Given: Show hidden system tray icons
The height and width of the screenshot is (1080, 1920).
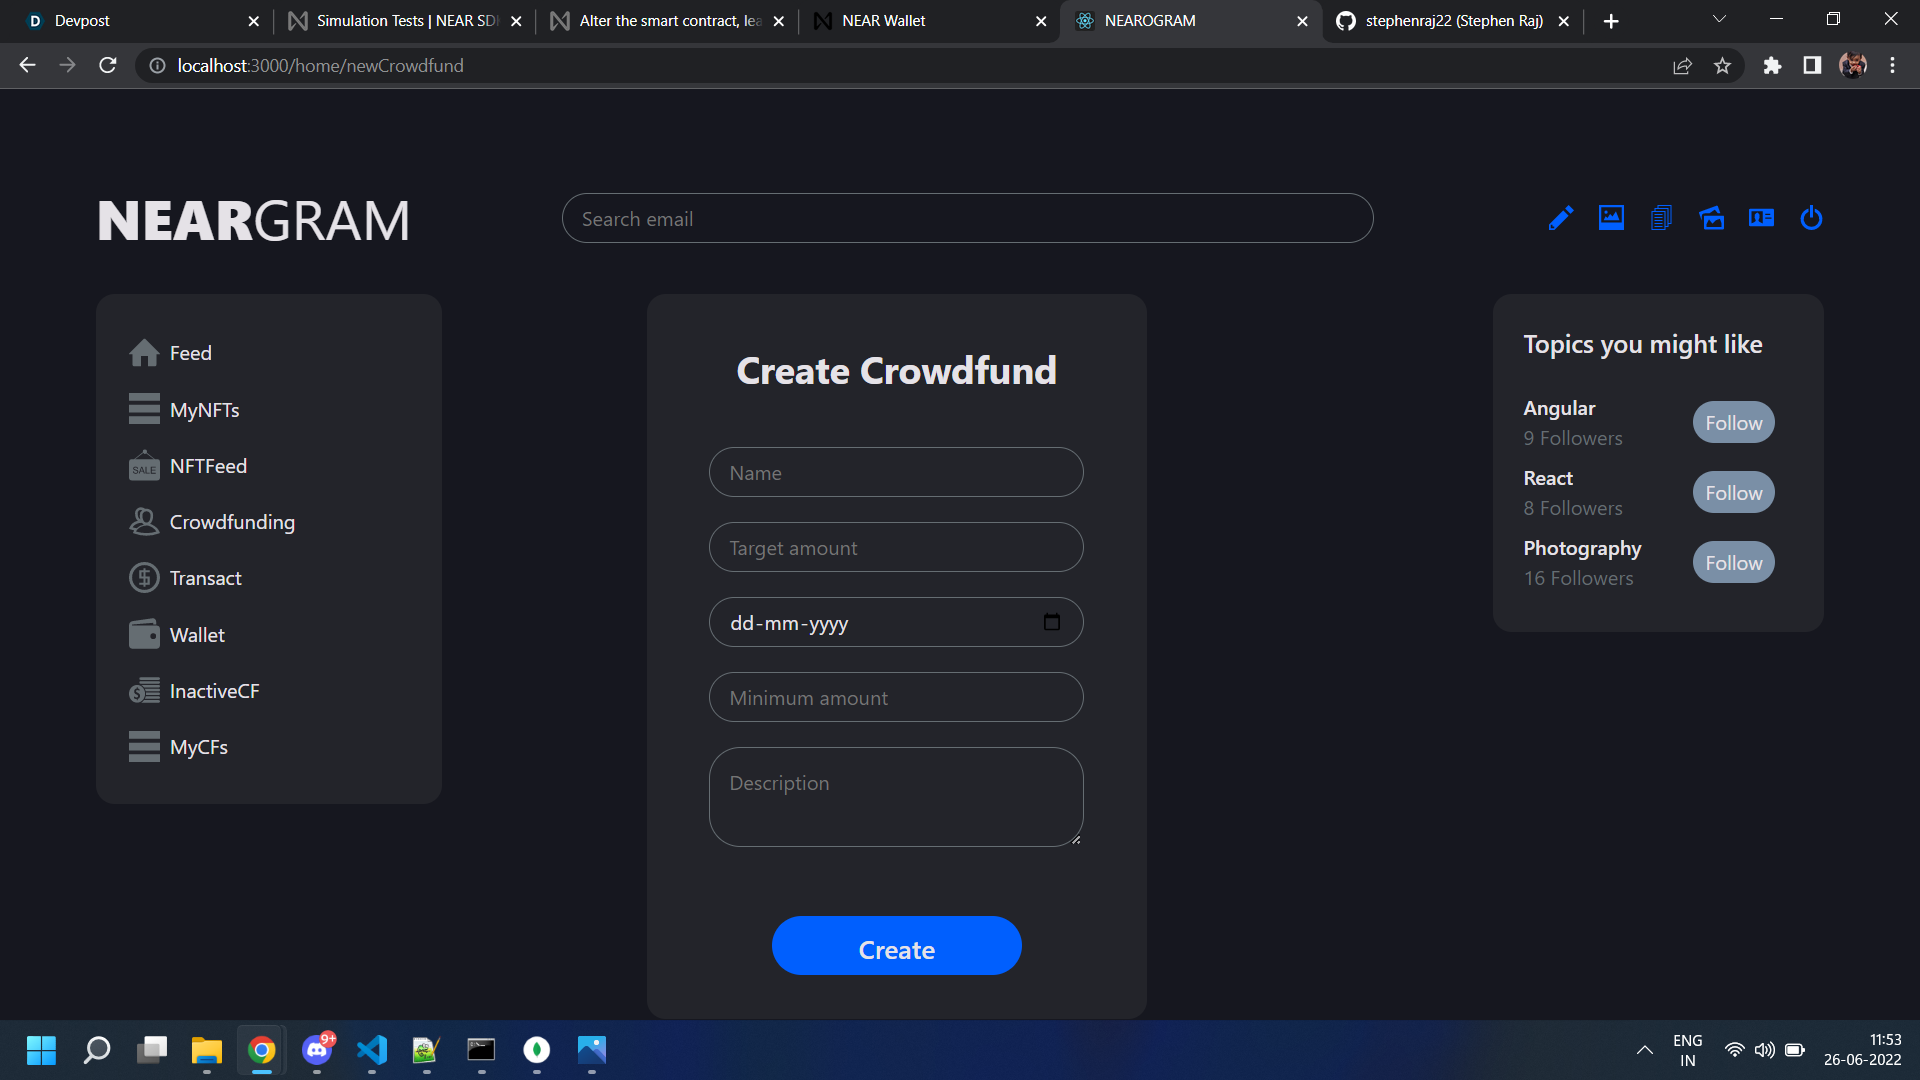Looking at the screenshot, I should (1644, 1050).
